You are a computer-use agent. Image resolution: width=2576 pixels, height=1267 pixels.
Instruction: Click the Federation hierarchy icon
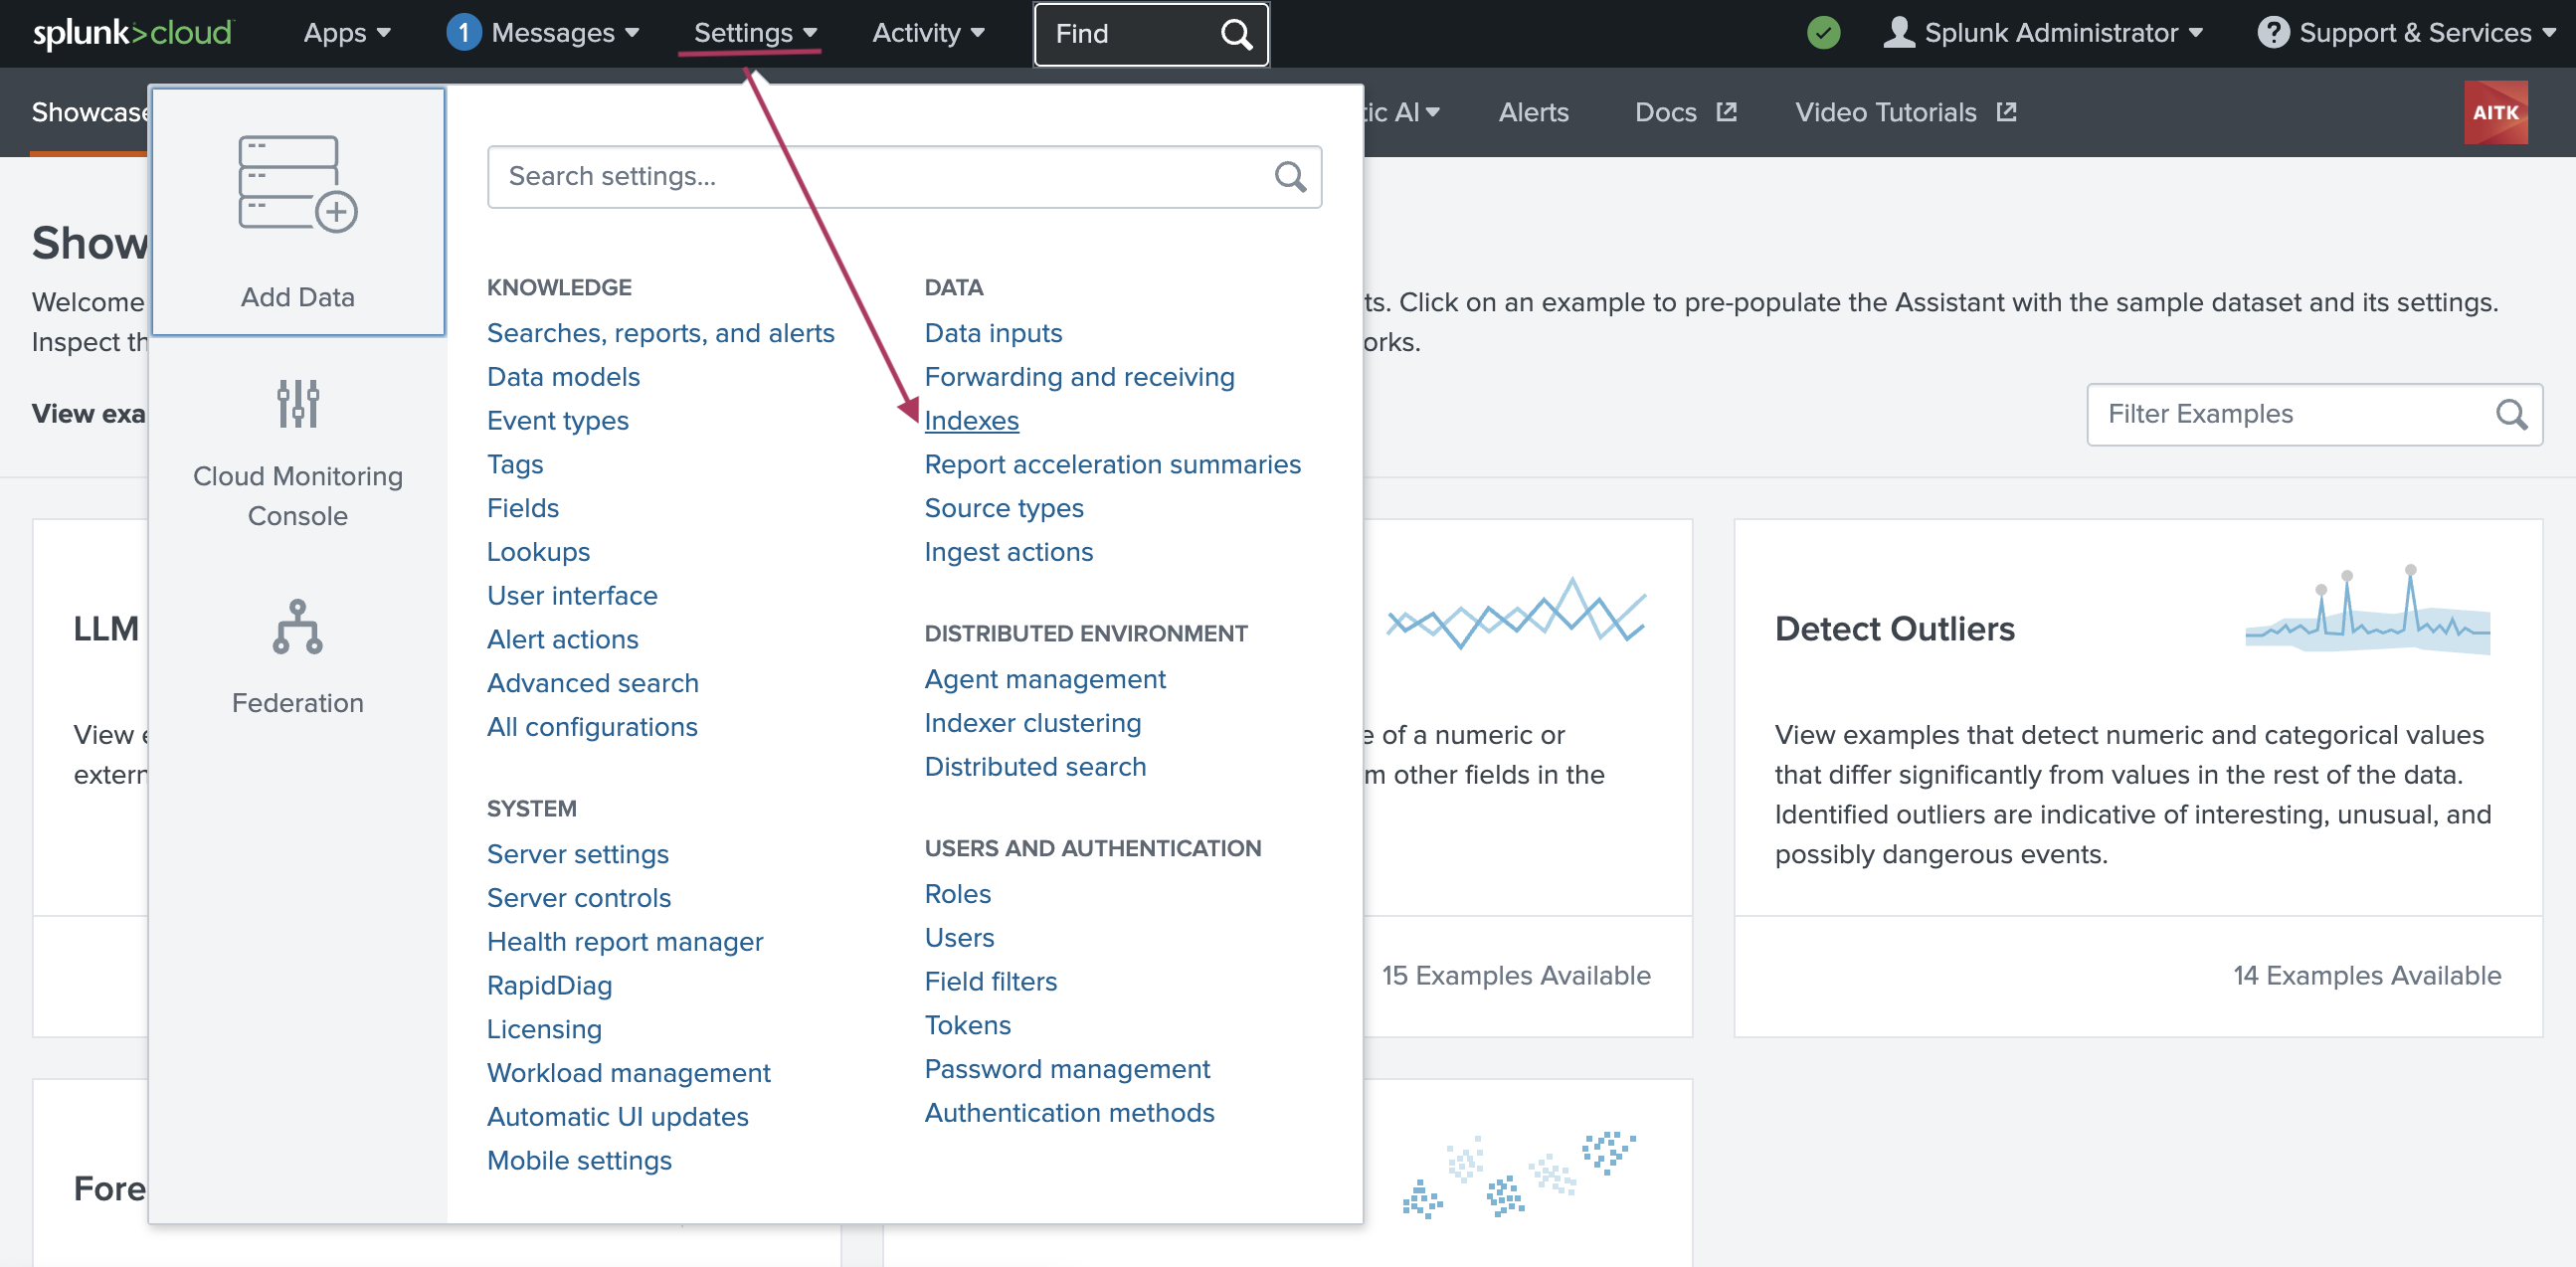[298, 627]
